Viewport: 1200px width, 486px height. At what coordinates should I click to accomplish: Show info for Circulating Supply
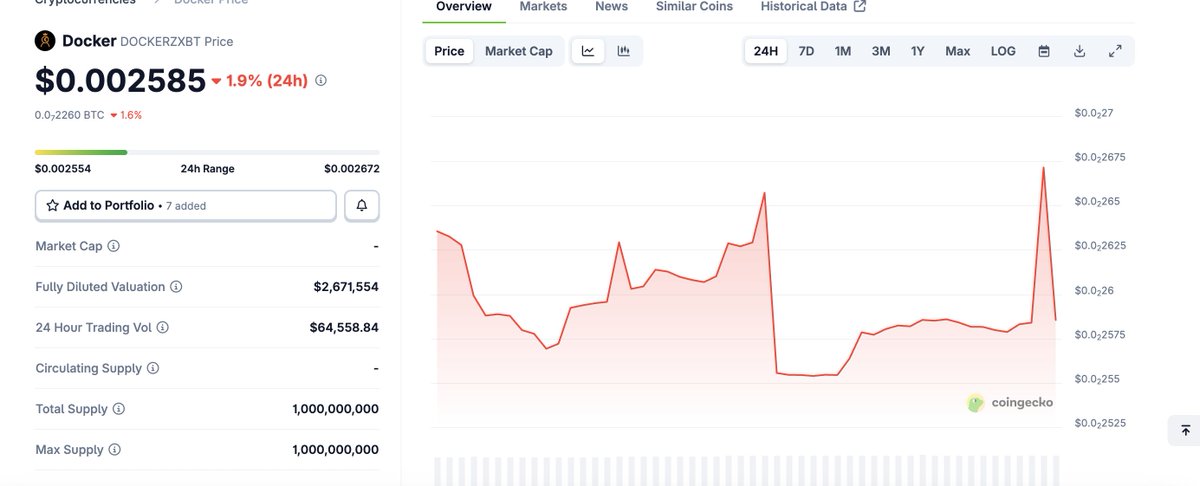(x=153, y=368)
